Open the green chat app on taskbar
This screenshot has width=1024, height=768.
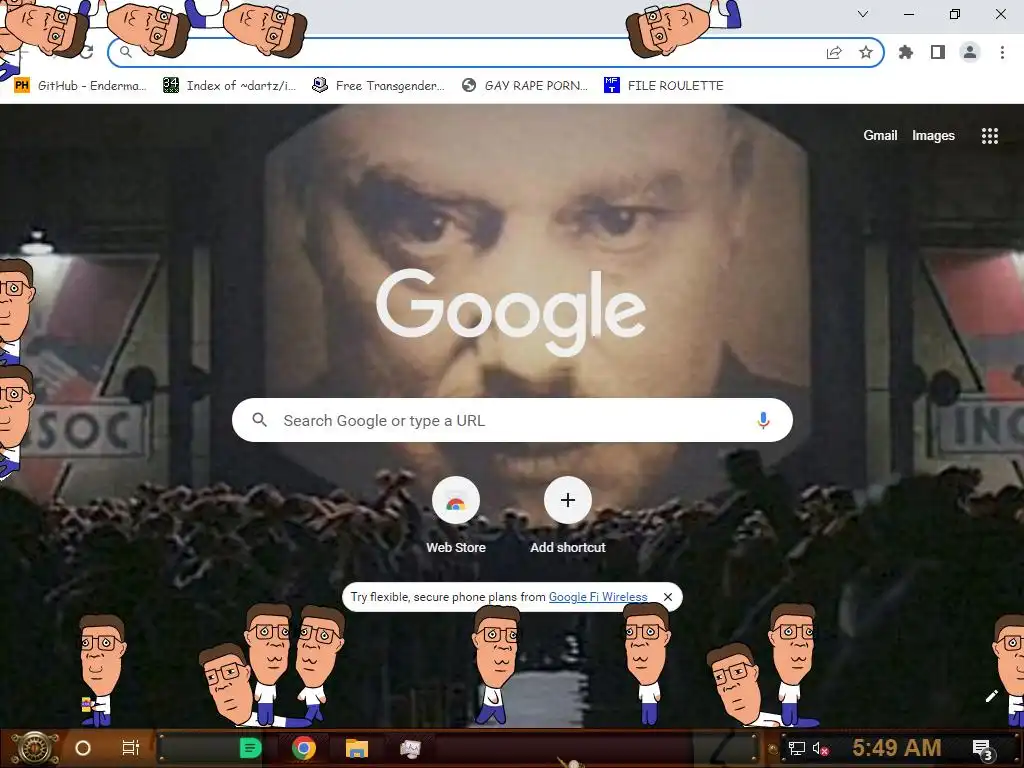pyautogui.click(x=250, y=748)
